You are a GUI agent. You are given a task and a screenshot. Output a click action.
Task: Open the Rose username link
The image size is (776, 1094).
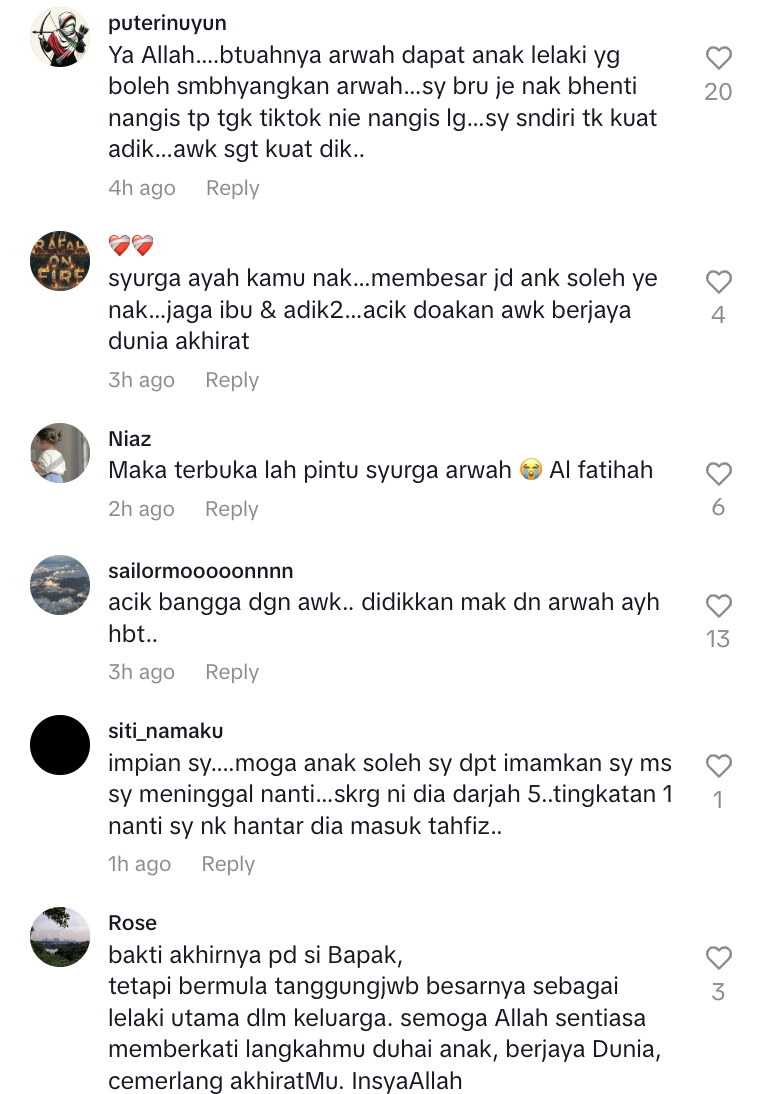(x=133, y=923)
